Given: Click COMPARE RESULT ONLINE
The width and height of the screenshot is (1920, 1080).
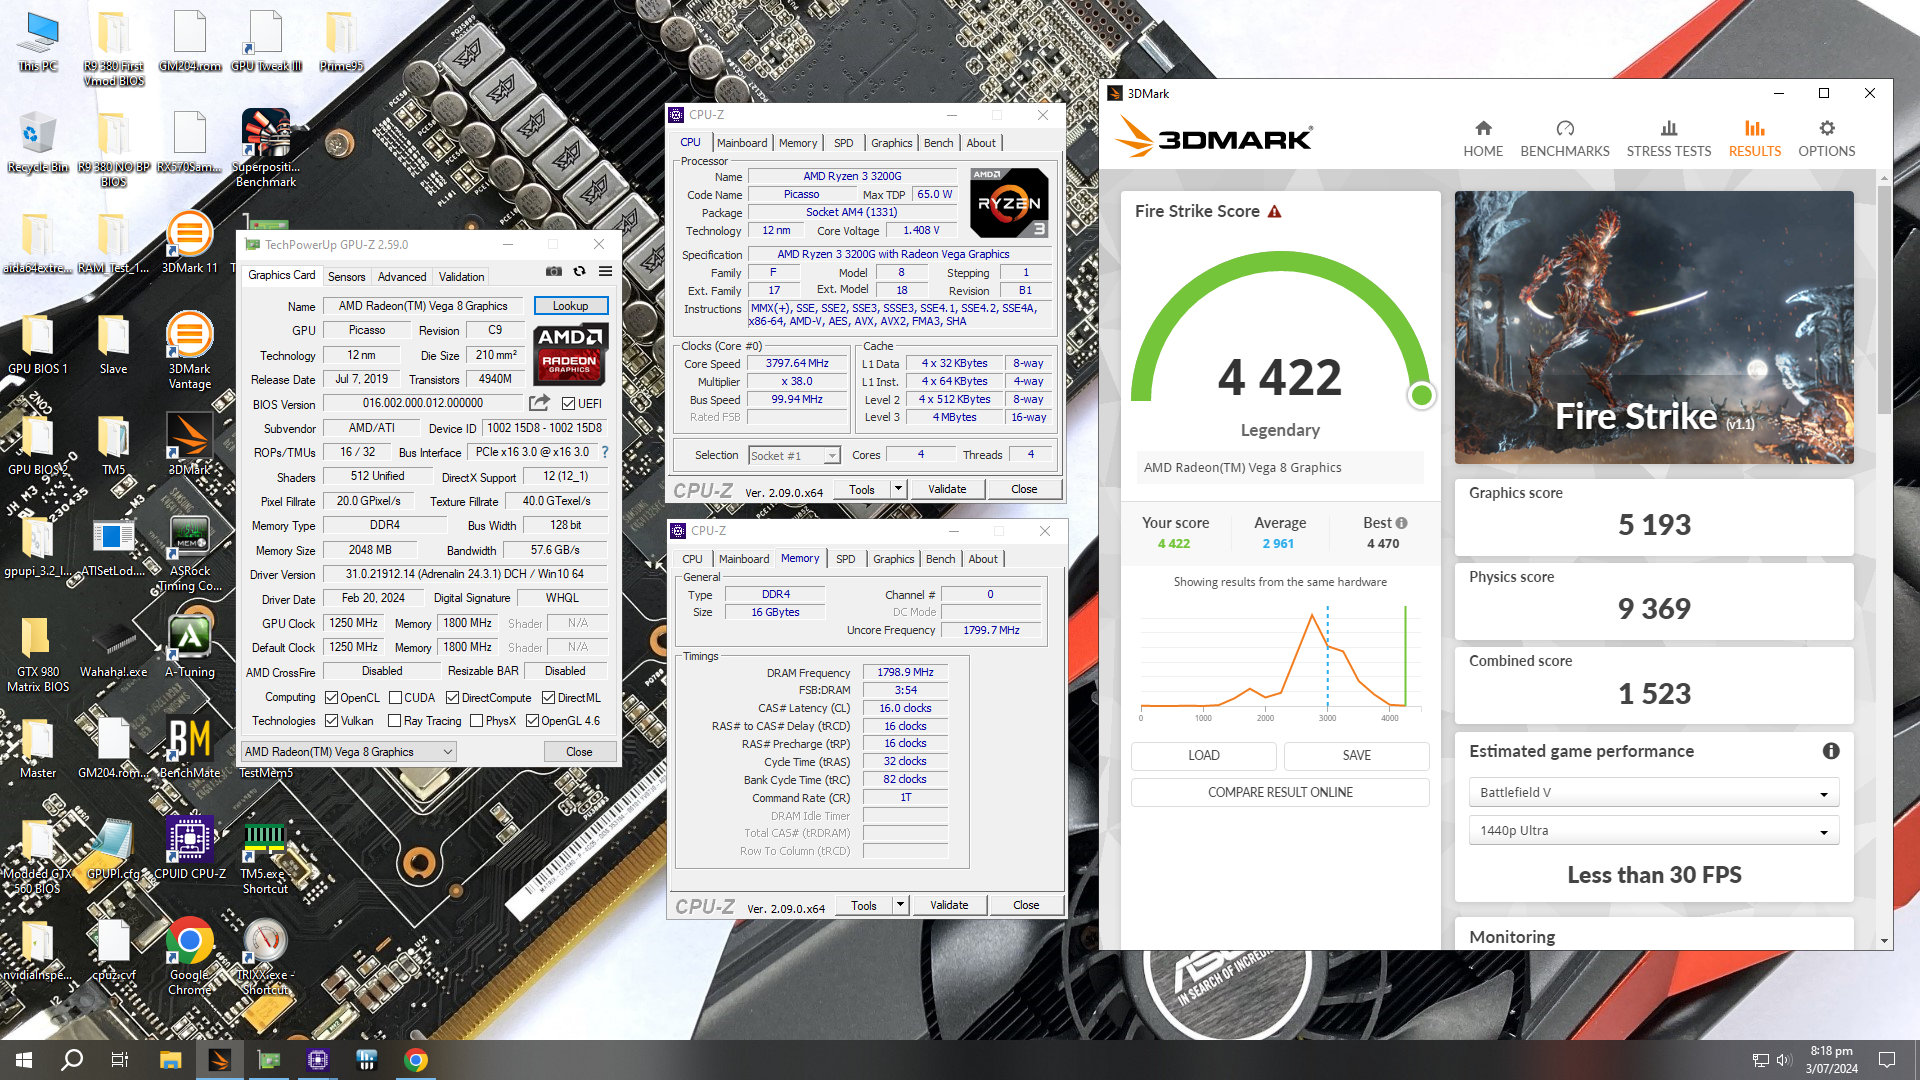Looking at the screenshot, I should click(1280, 792).
